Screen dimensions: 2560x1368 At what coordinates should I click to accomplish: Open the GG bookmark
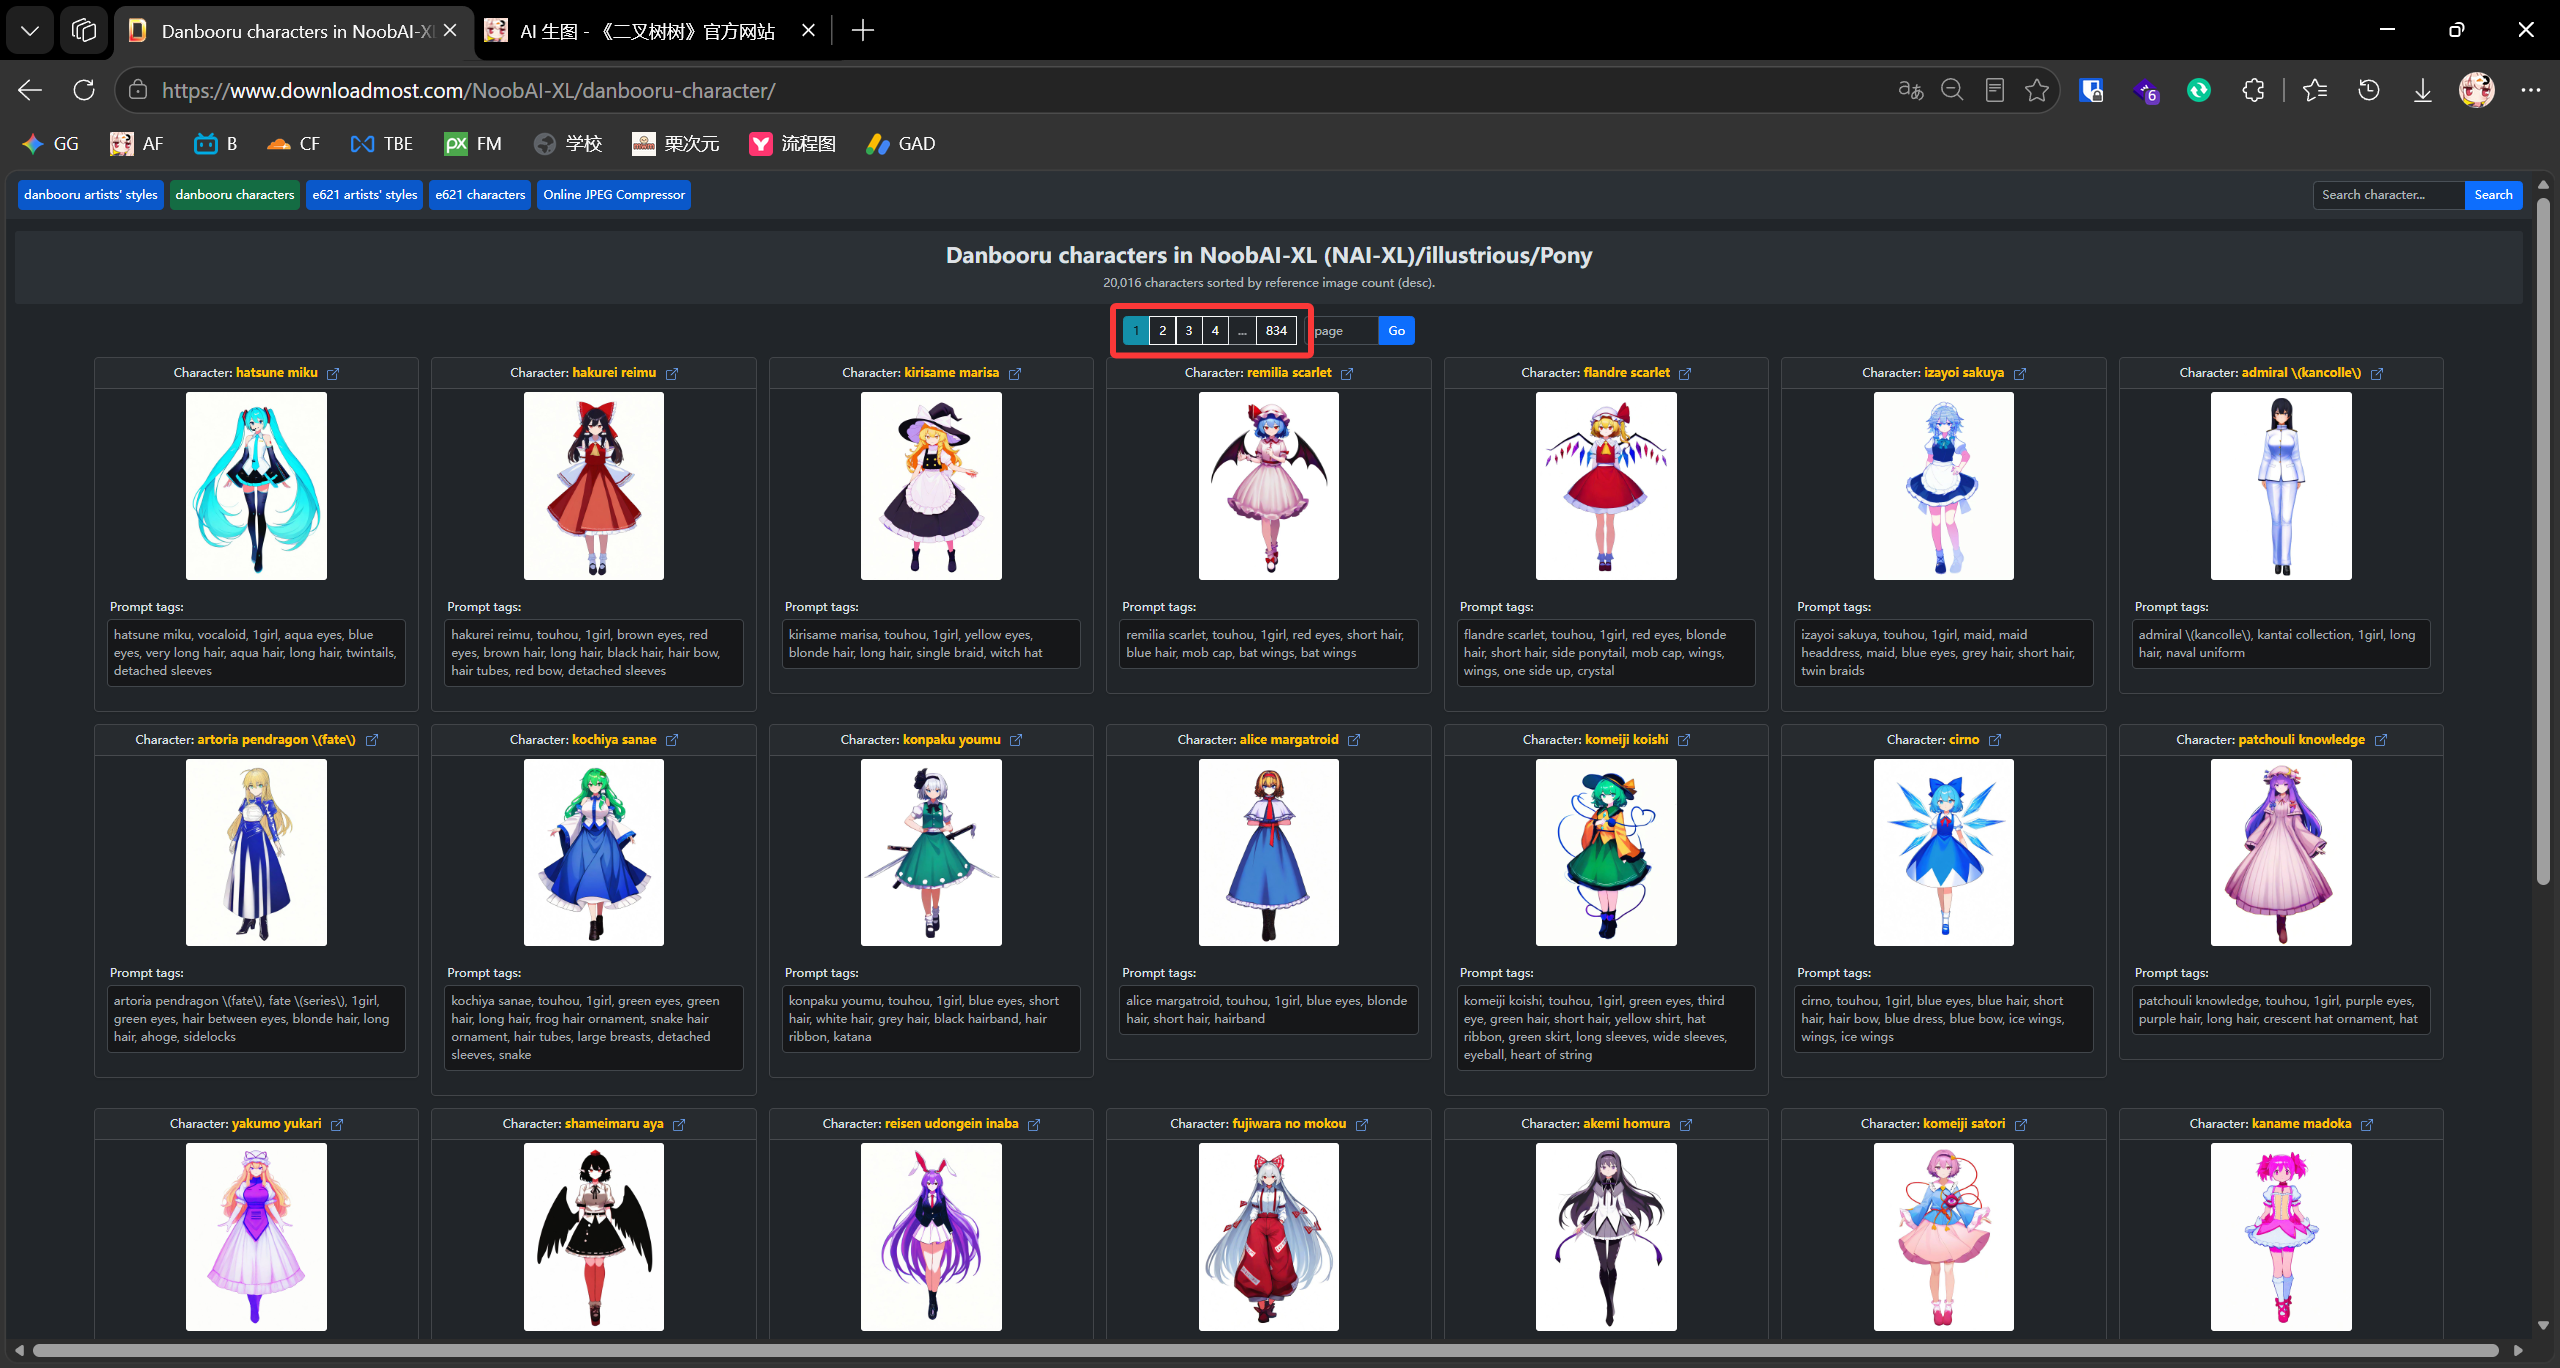point(50,144)
